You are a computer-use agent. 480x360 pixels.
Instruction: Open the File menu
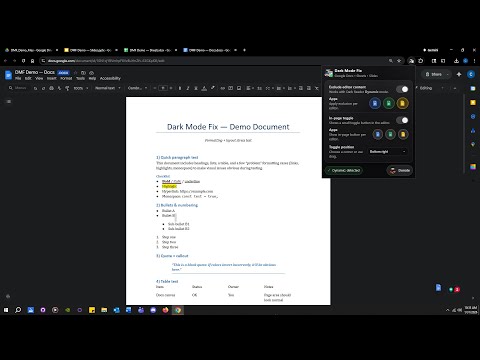point(18,78)
